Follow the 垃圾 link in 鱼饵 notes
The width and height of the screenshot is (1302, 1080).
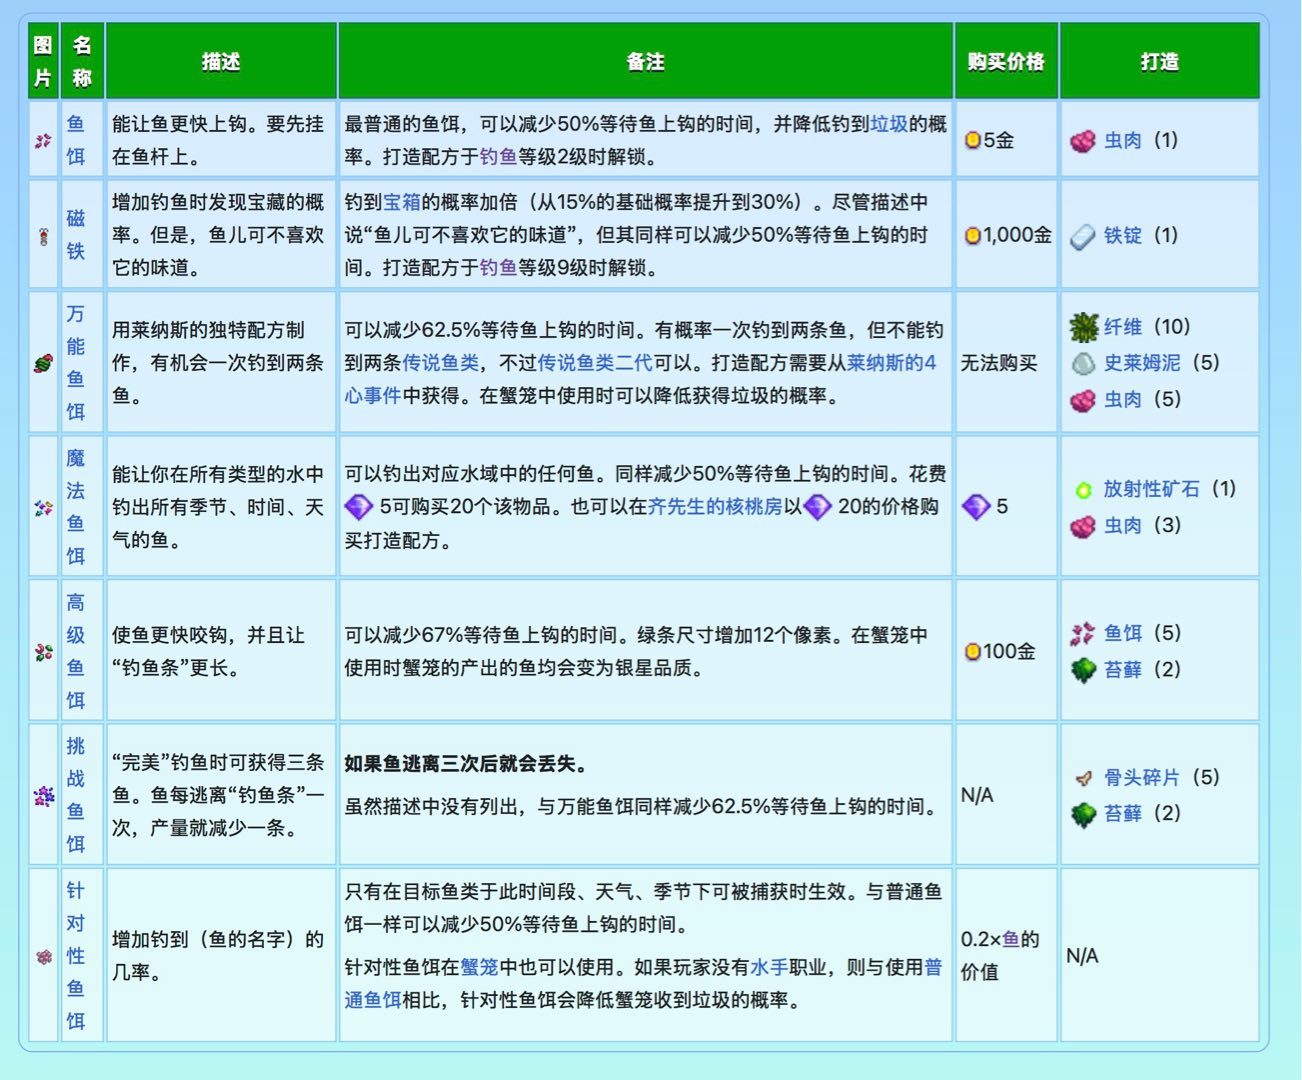click(889, 124)
